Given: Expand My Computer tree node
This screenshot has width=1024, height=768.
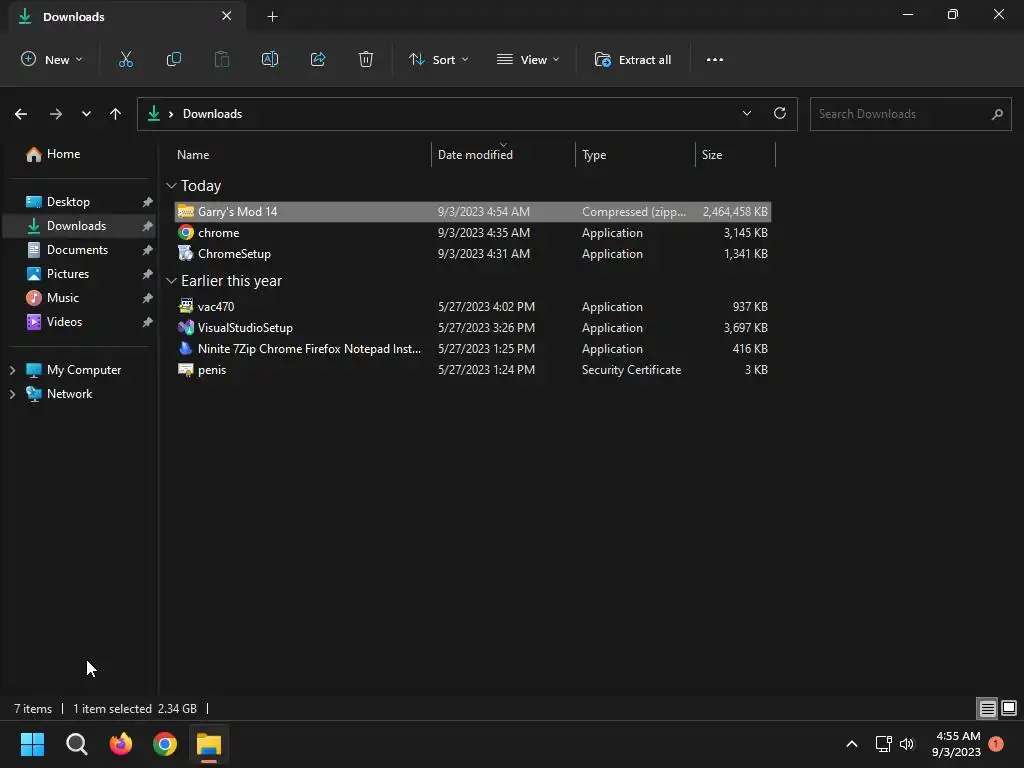Looking at the screenshot, I should coord(12,370).
